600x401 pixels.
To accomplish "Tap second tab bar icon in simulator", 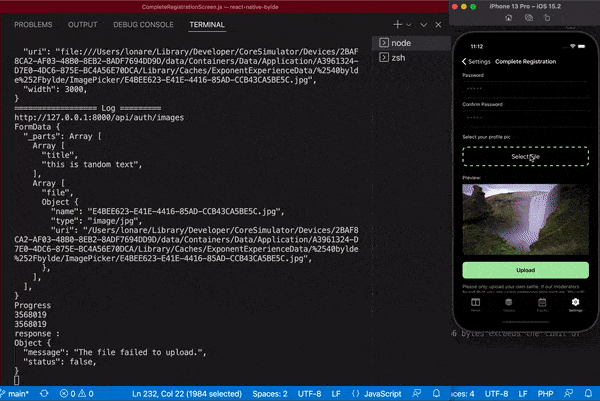I will pyautogui.click(x=509, y=304).
